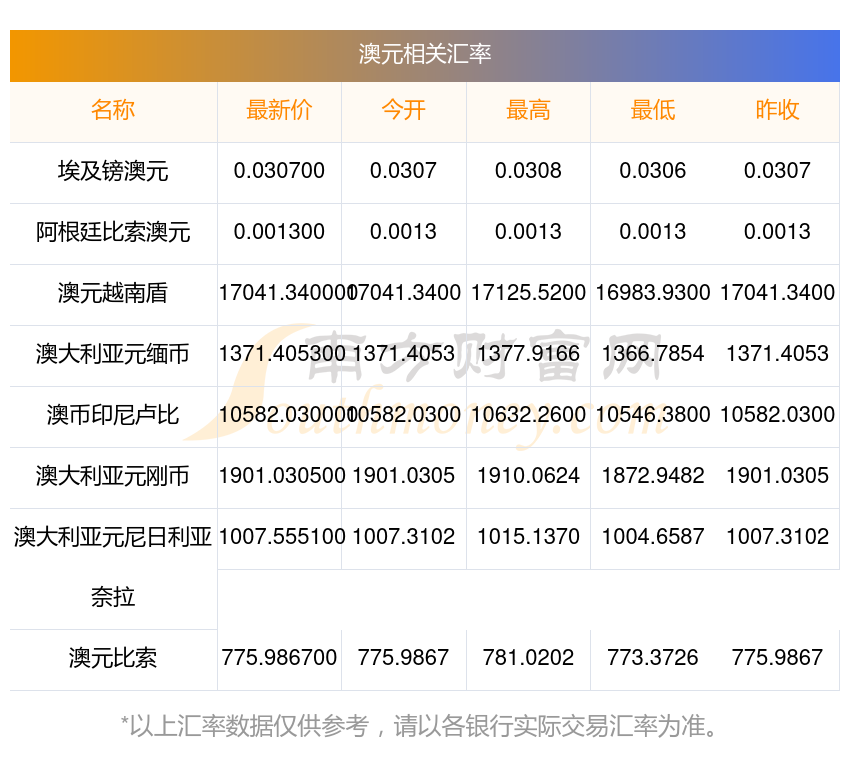This screenshot has width=850, height=757.
Task: Select the 最新价 column header
Action: pyautogui.click(x=279, y=110)
